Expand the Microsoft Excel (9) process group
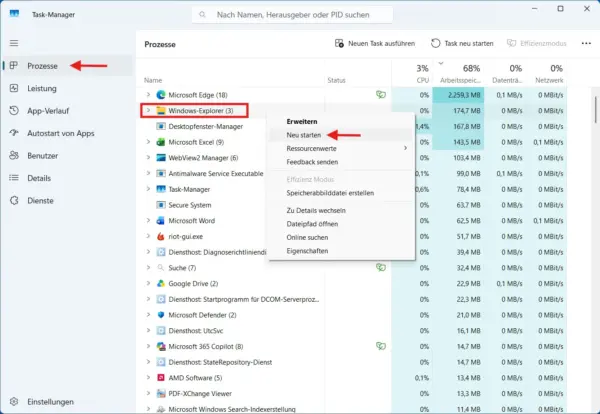600x414 pixels. coord(148,142)
